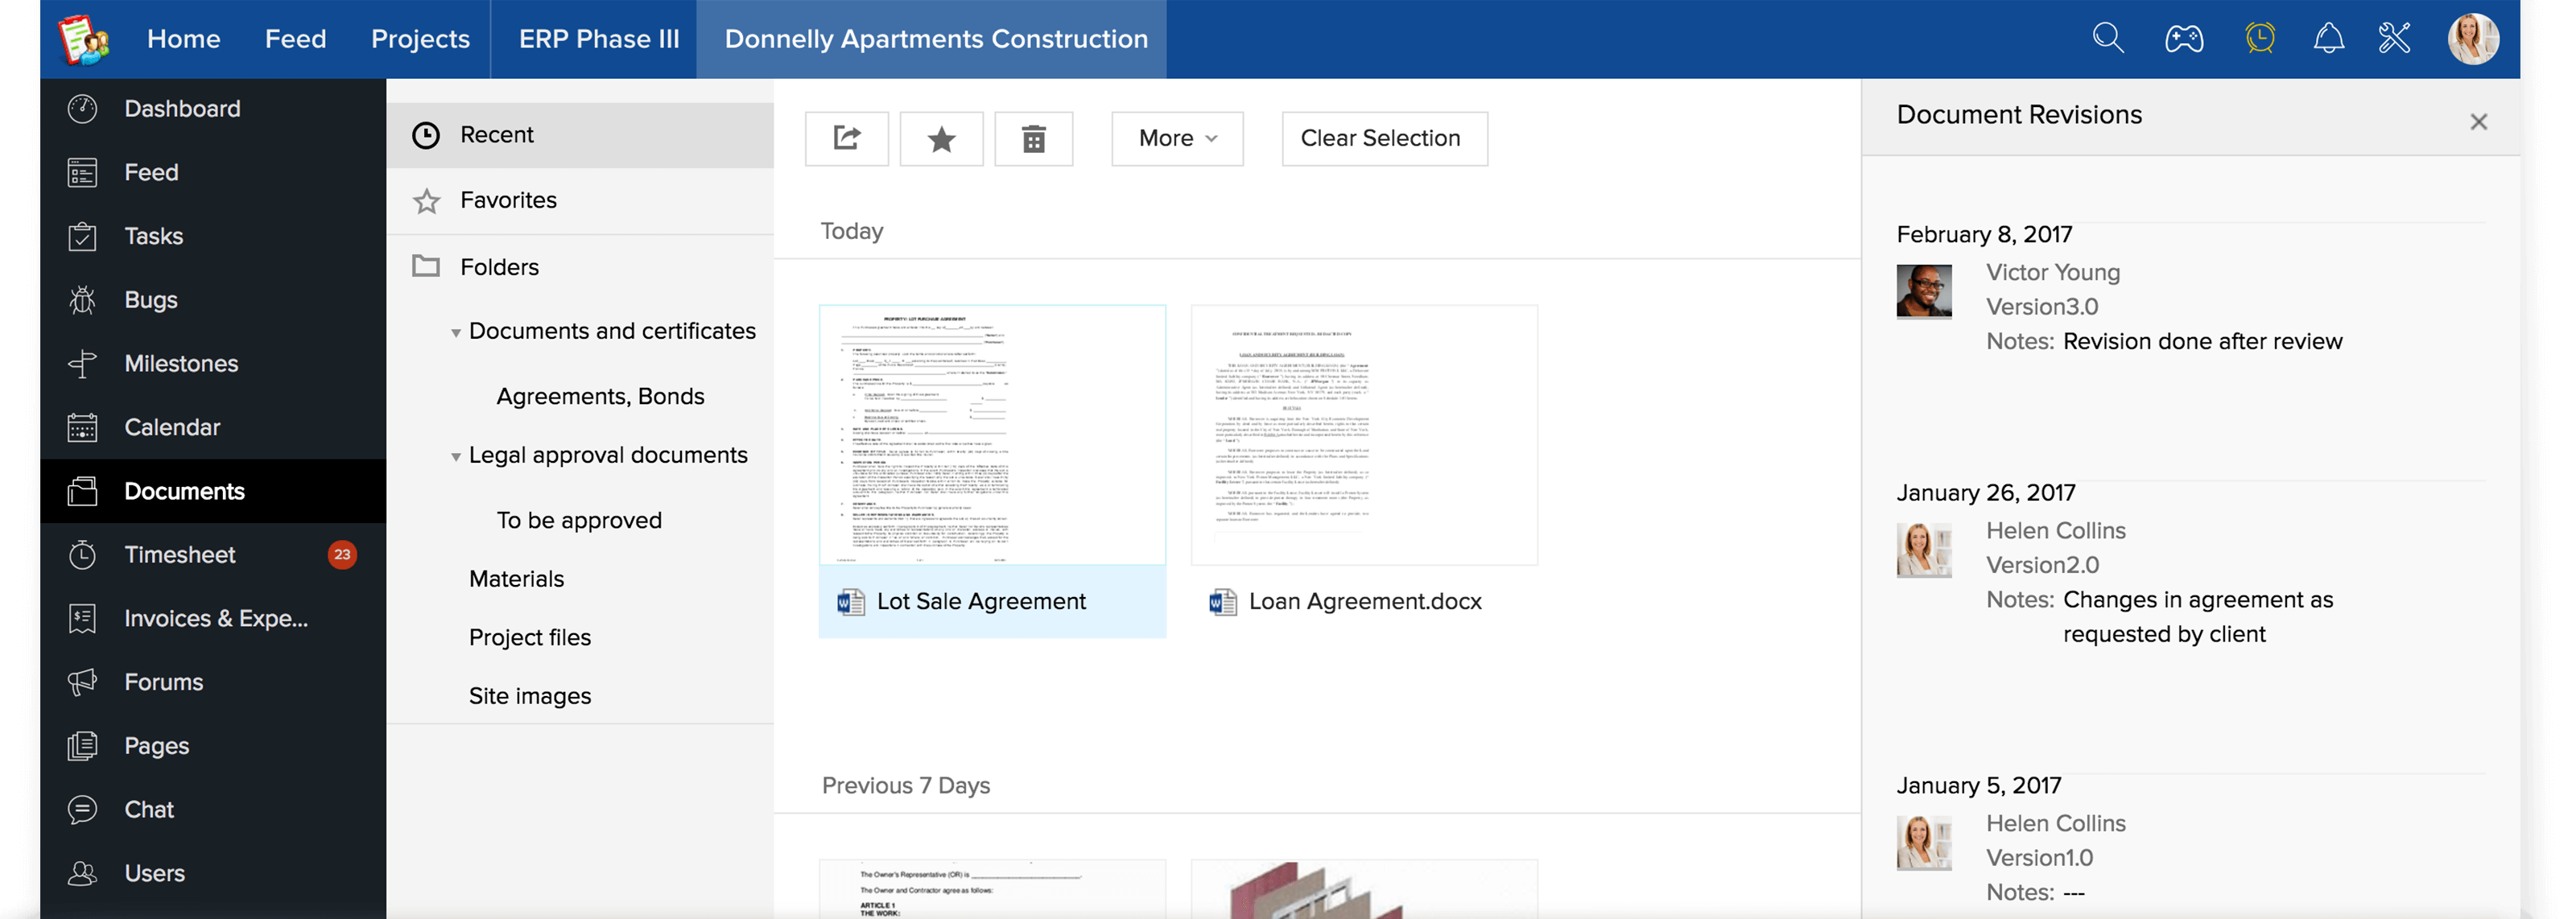This screenshot has height=919, width=2576.
Task: Collapse Documents and certificates folder
Action: 456,332
